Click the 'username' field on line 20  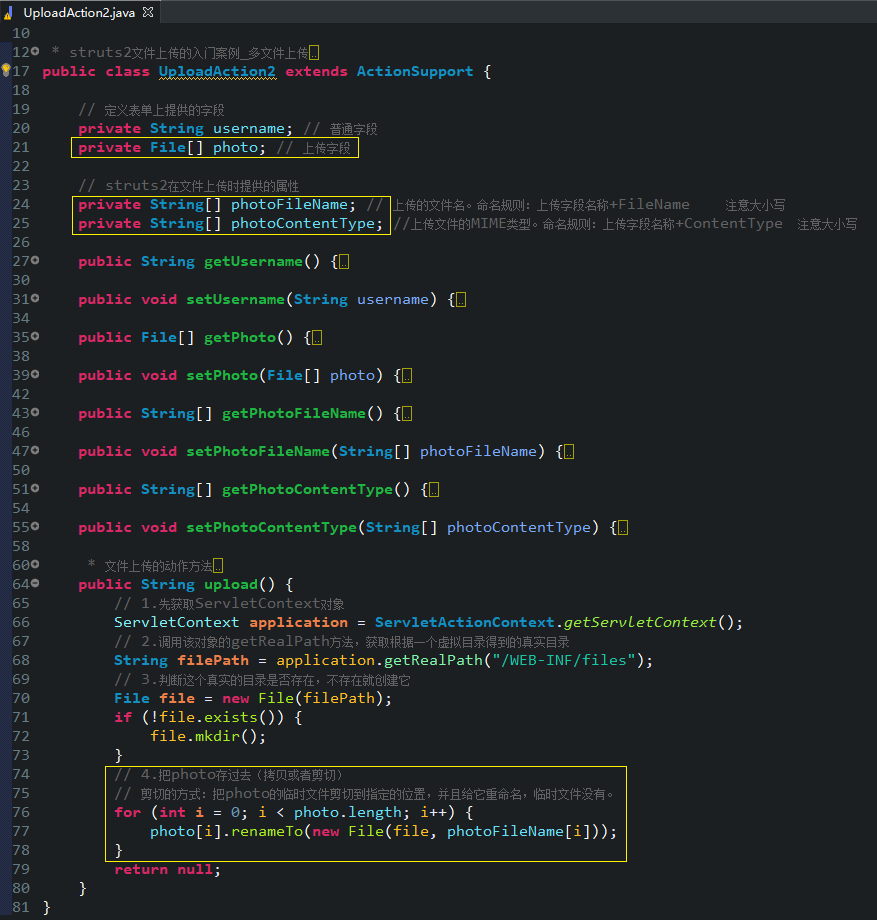coord(249,128)
